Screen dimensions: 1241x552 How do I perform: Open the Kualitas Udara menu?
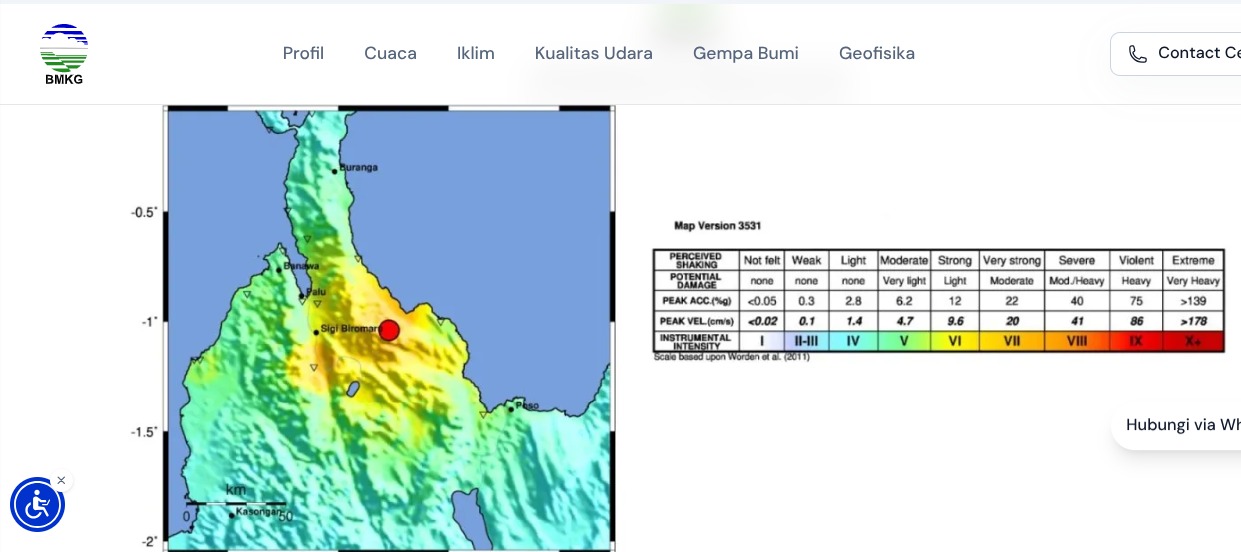pos(594,53)
